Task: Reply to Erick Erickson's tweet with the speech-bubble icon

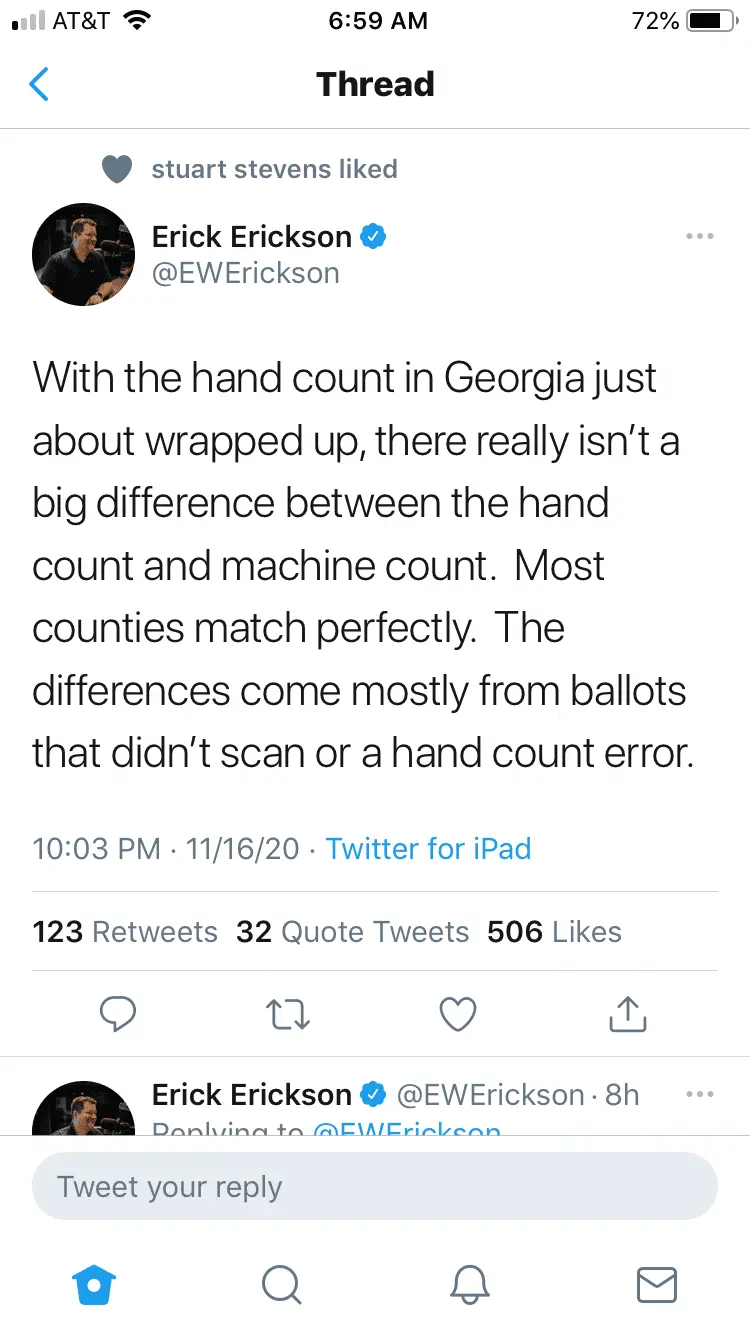Action: pyautogui.click(x=118, y=1014)
